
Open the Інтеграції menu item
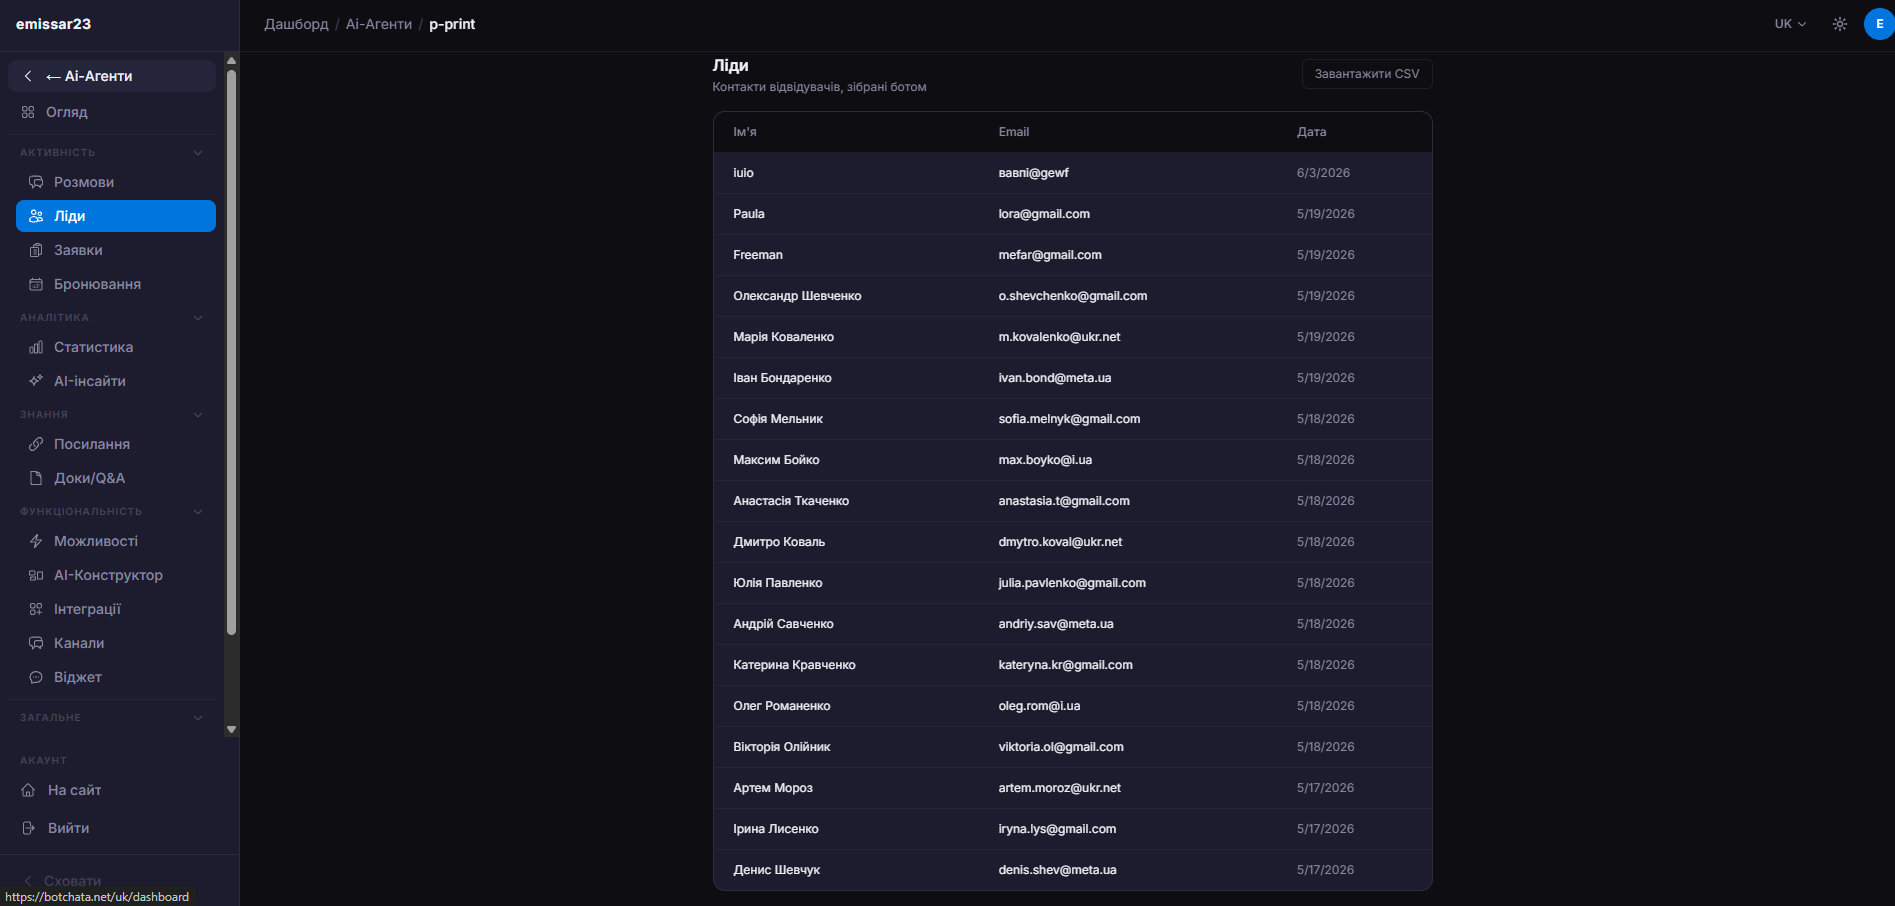coord(116,609)
